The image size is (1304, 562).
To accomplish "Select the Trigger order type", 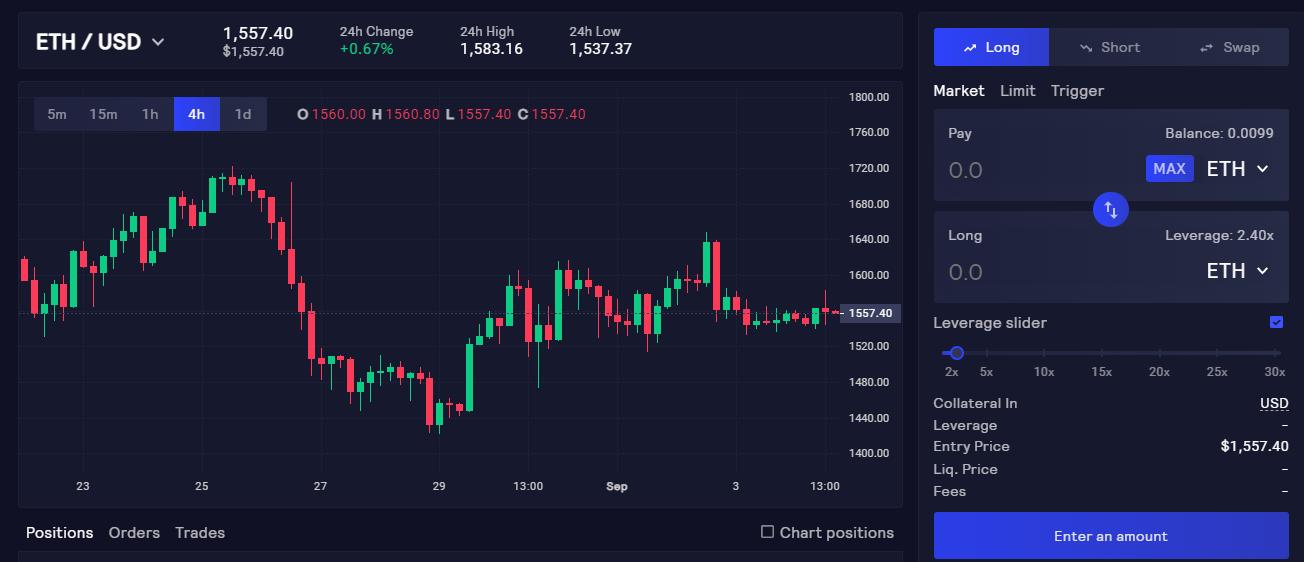I will tap(1077, 91).
